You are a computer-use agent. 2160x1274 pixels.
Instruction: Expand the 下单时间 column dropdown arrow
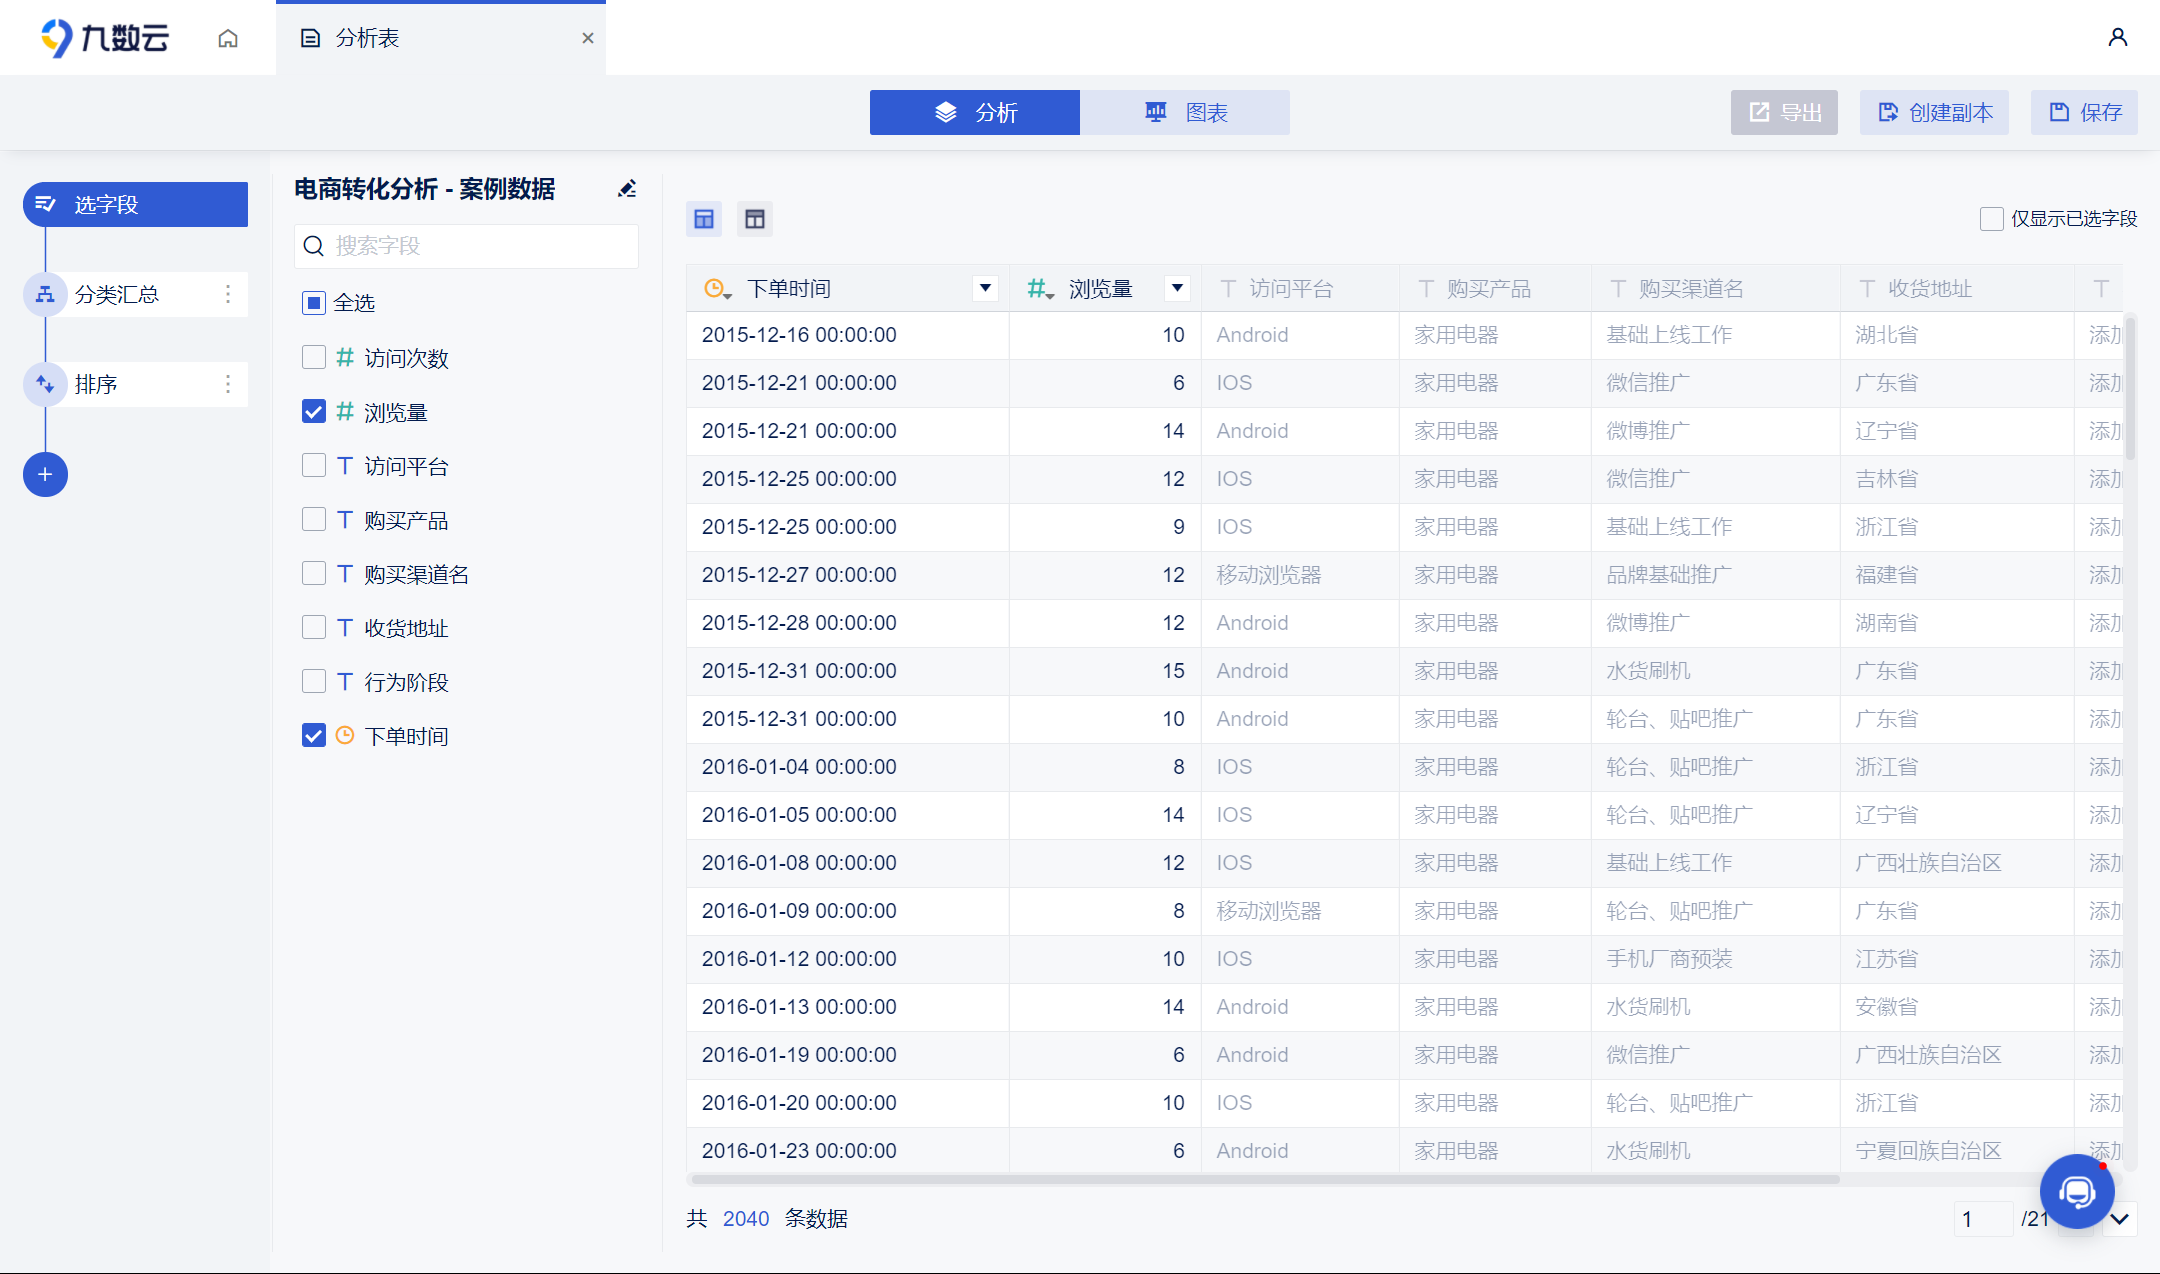pos(985,288)
